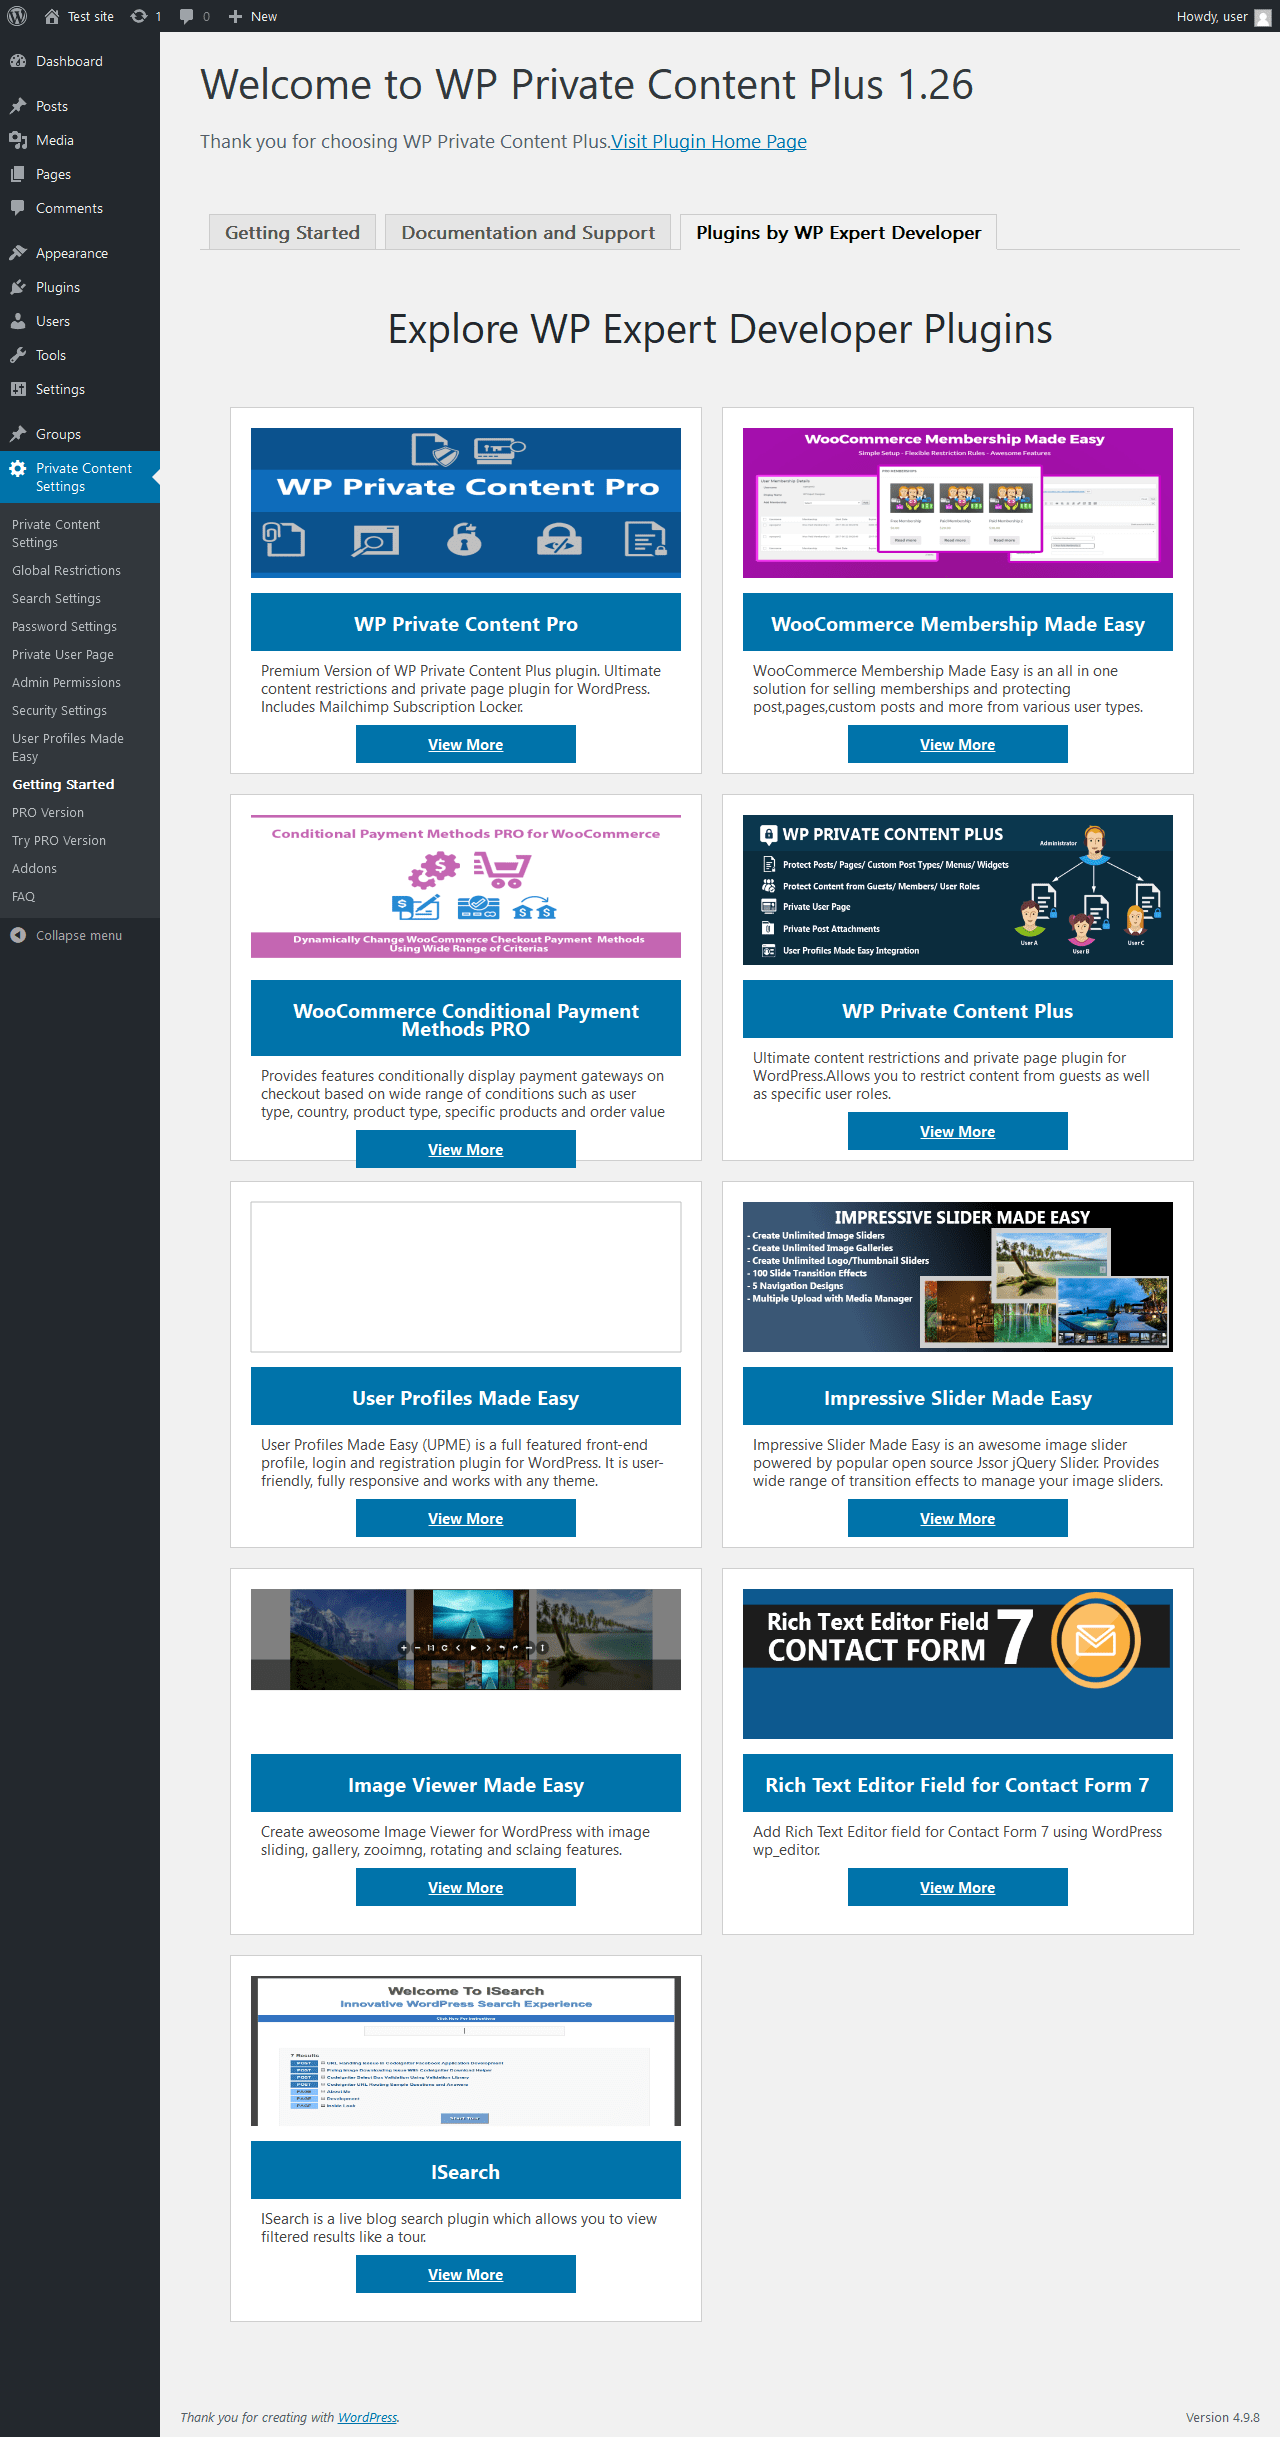Click the updates refresh icon
Viewport: 1280px width, 2437px height.
point(139,16)
